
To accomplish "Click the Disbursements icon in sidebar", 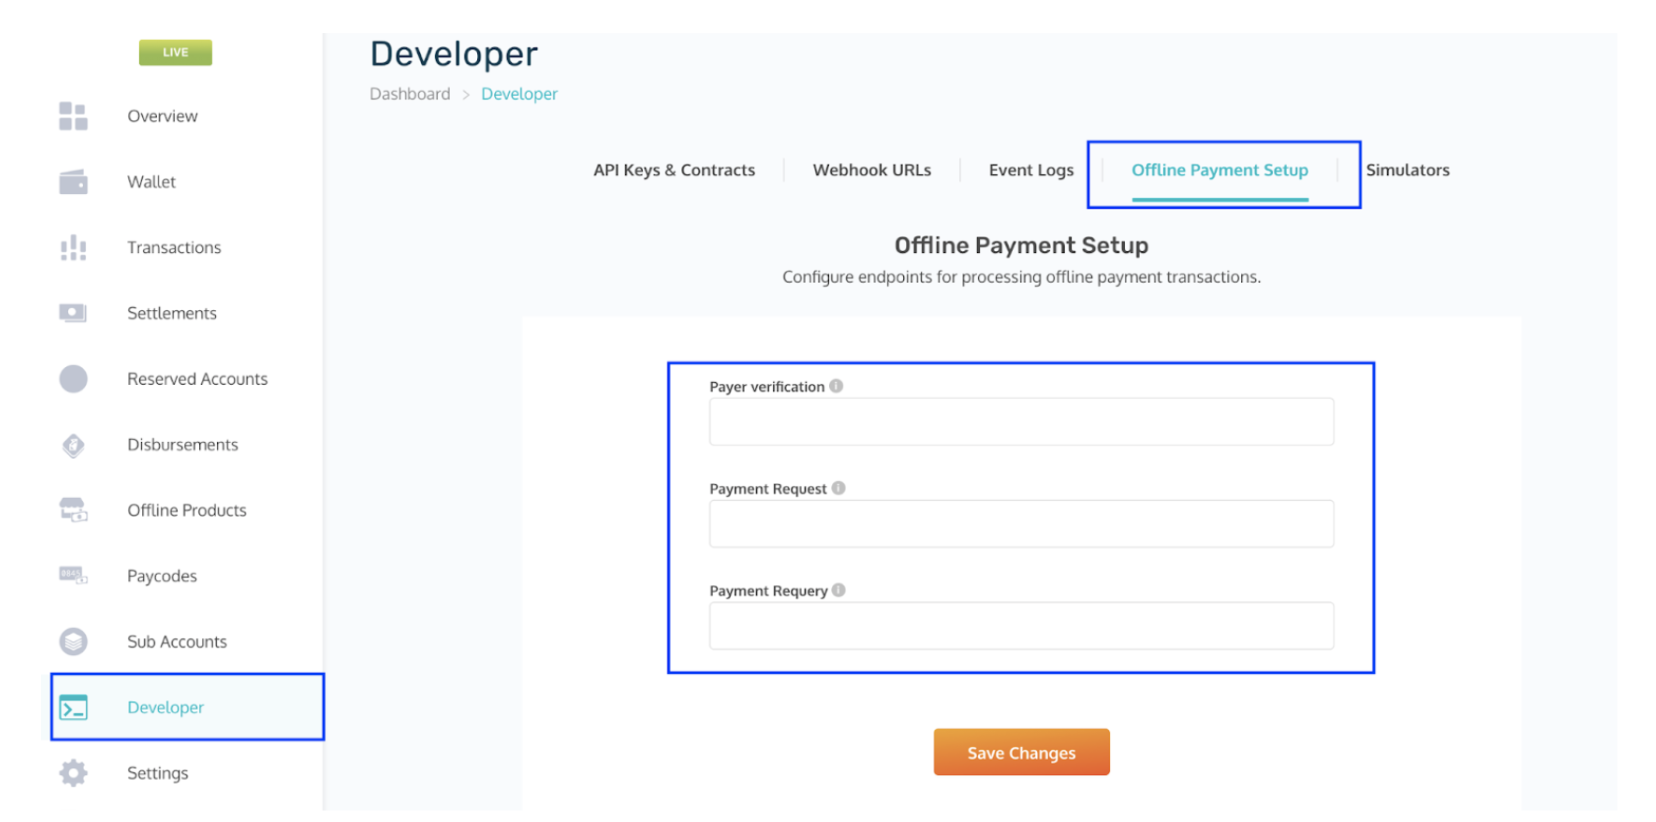I will (73, 445).
